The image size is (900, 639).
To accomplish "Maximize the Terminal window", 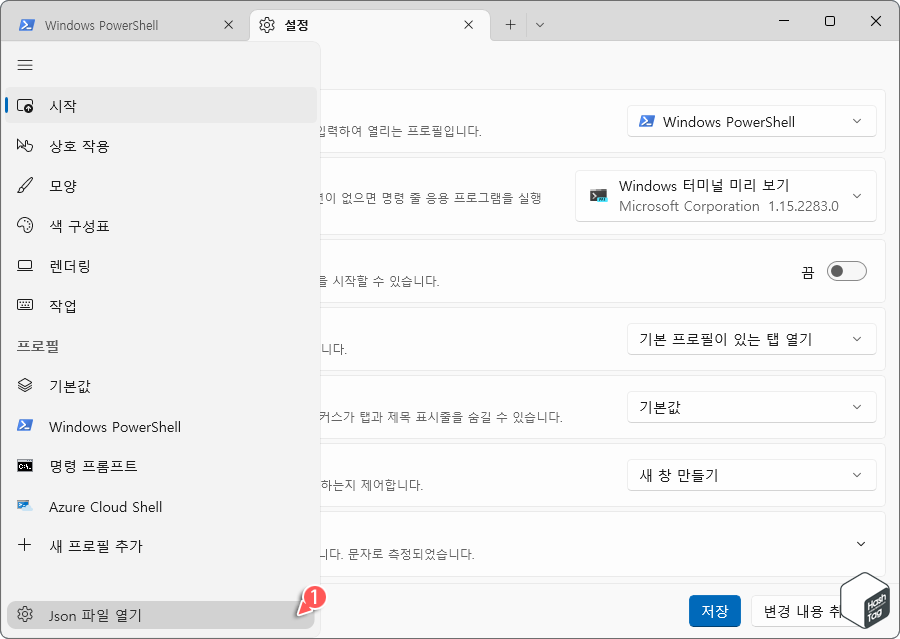I will tap(830, 21).
